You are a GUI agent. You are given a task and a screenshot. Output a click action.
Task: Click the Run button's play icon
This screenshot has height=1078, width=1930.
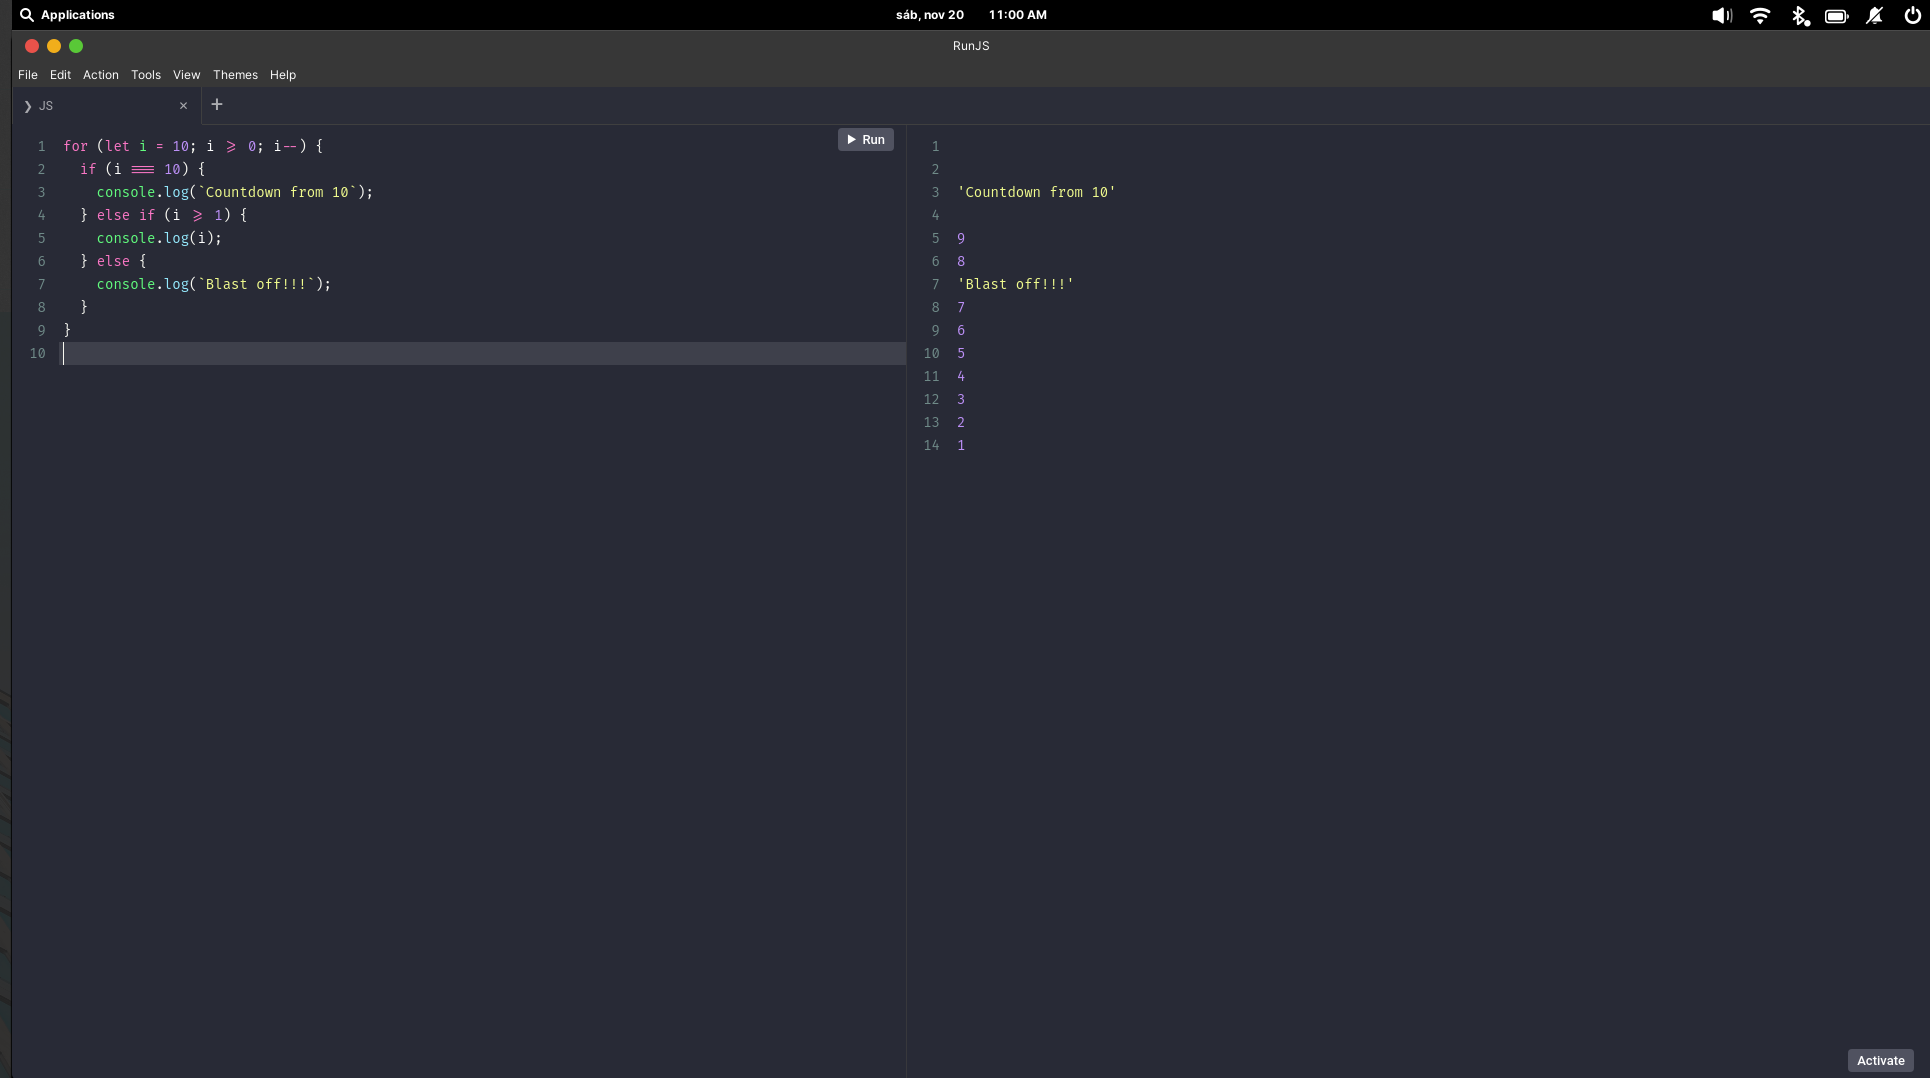pyautogui.click(x=852, y=140)
